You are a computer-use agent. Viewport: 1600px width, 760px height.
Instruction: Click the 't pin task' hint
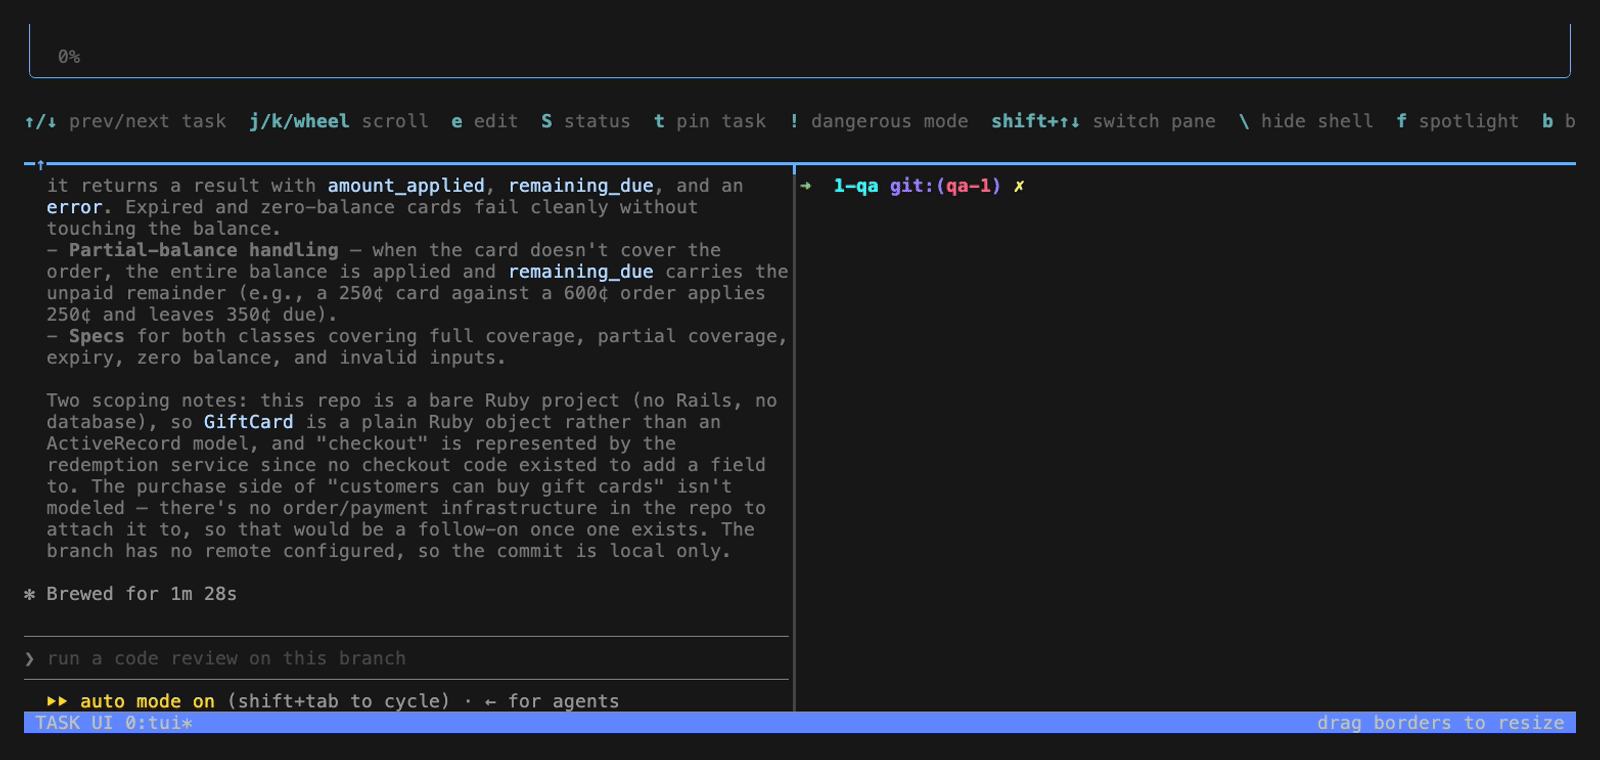[710, 121]
